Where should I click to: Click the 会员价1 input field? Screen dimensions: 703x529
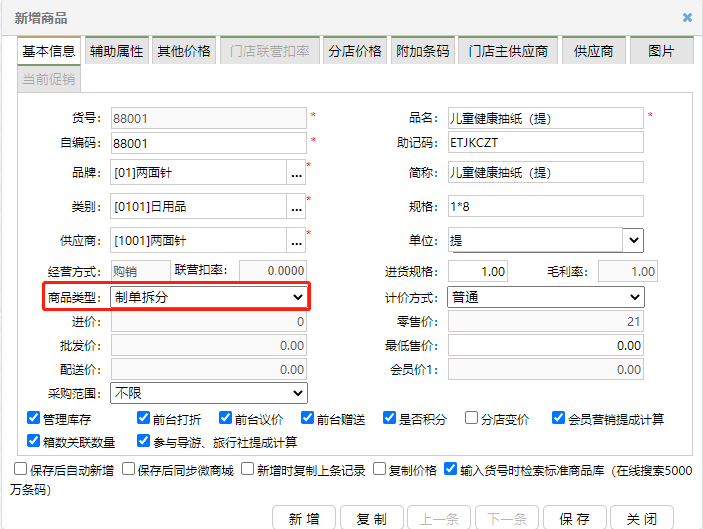click(x=546, y=369)
